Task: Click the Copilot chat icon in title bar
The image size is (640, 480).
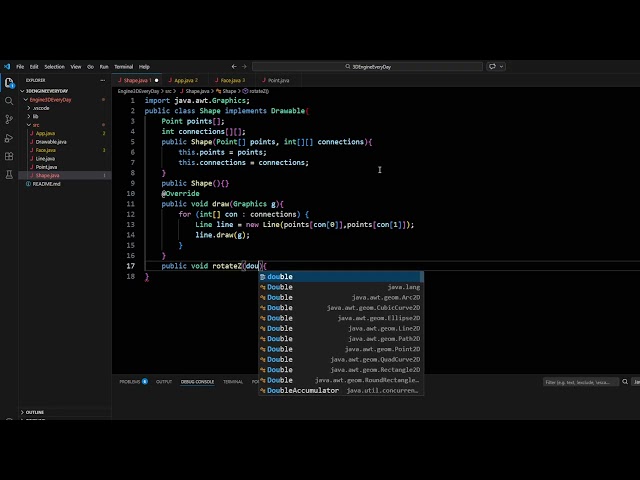Action: pyautogui.click(x=492, y=67)
